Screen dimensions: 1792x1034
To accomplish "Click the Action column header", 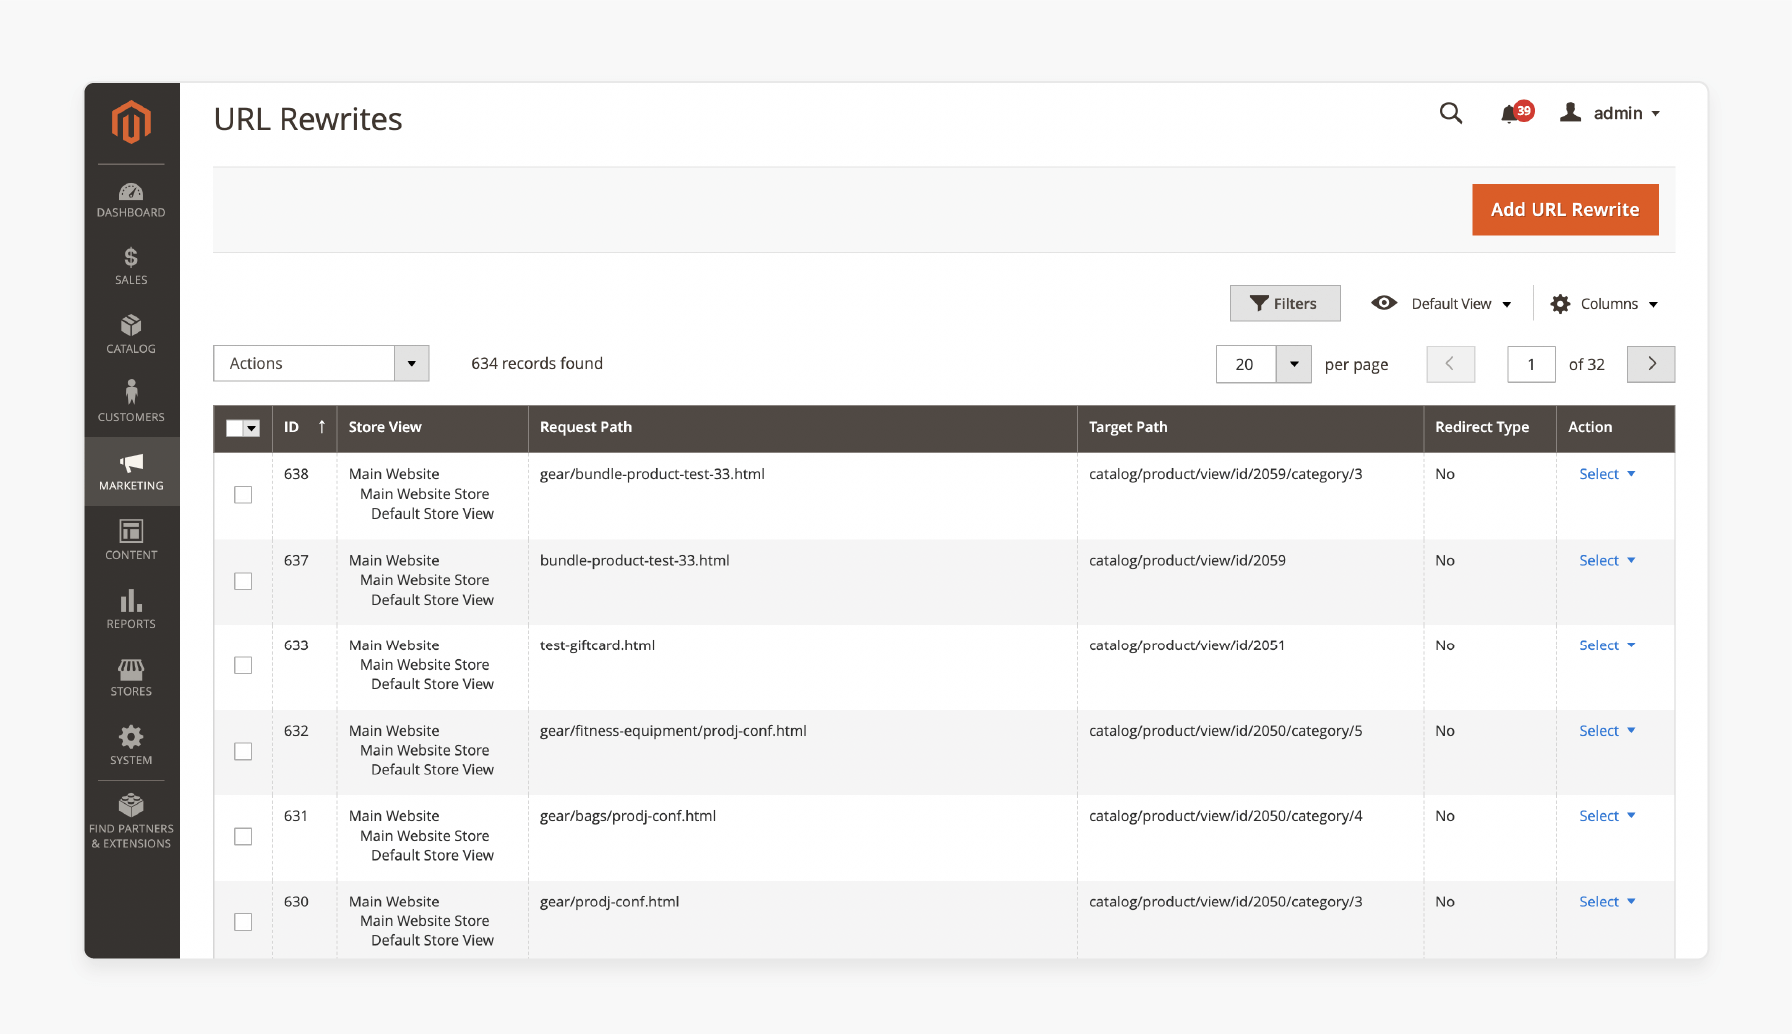I will tap(1615, 427).
